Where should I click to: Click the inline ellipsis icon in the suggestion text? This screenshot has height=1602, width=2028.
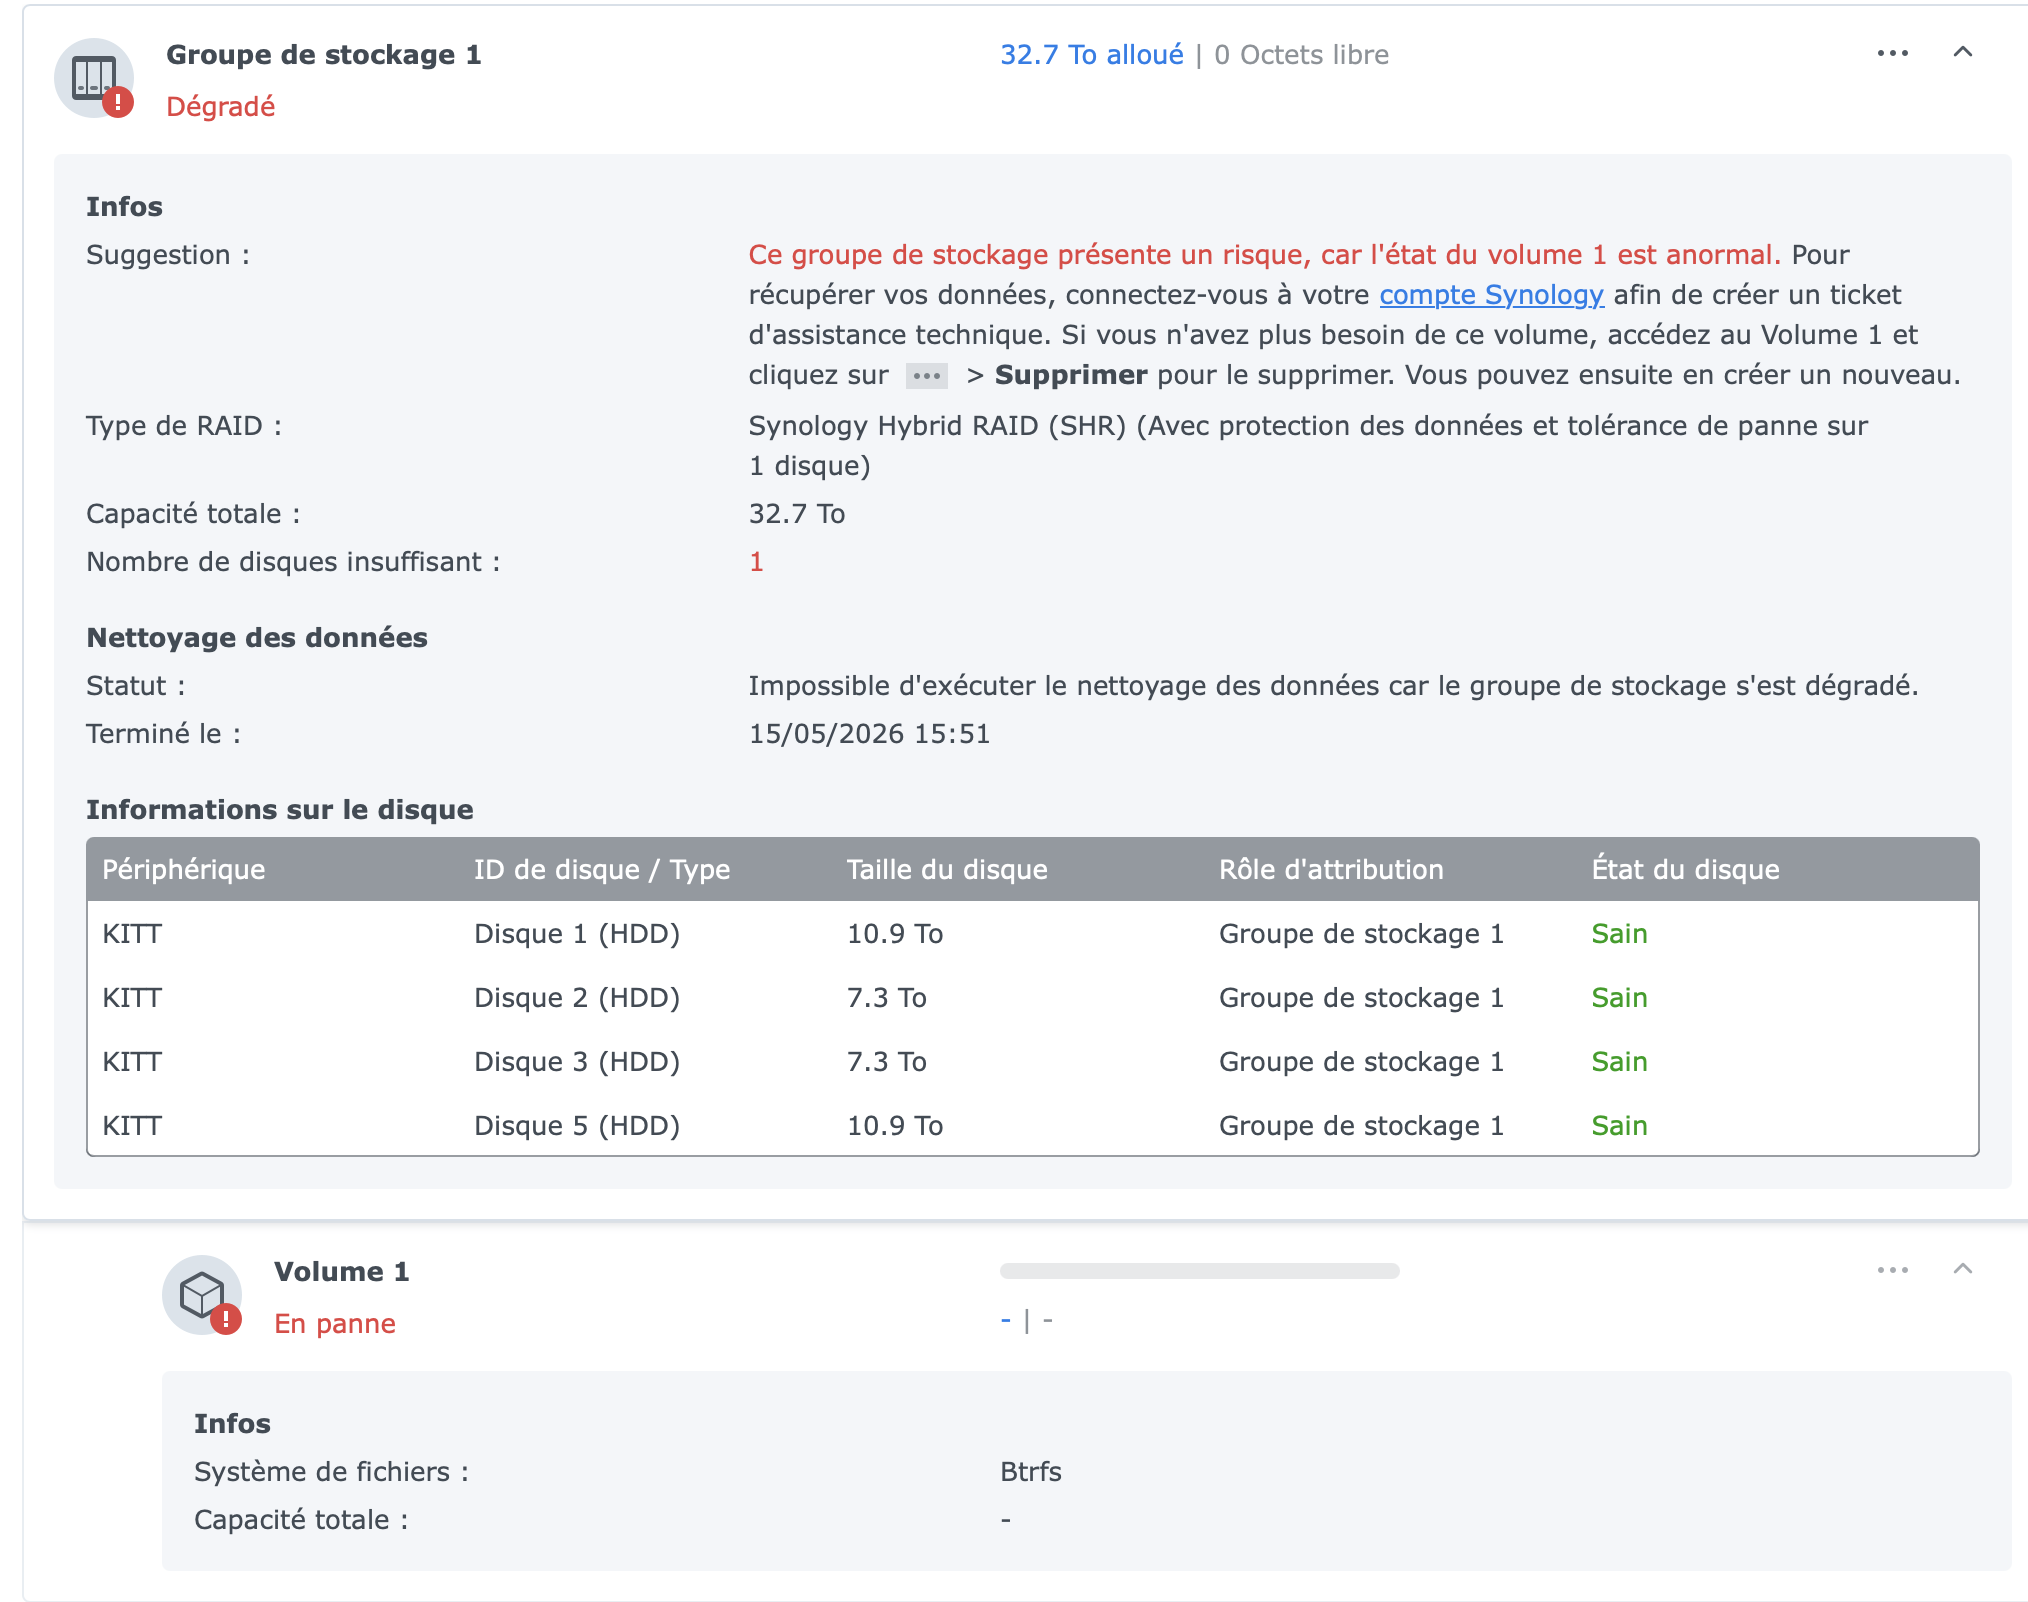(x=926, y=376)
